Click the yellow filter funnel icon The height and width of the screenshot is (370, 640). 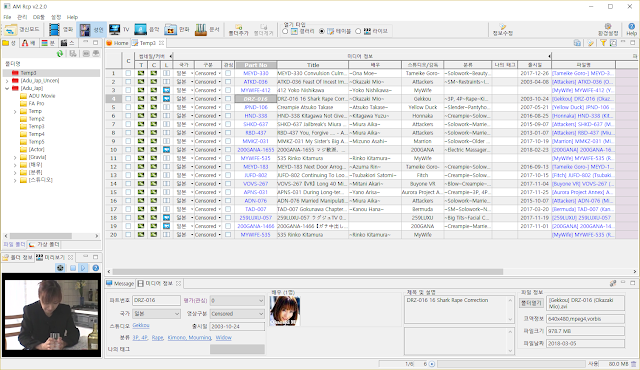click(x=603, y=43)
